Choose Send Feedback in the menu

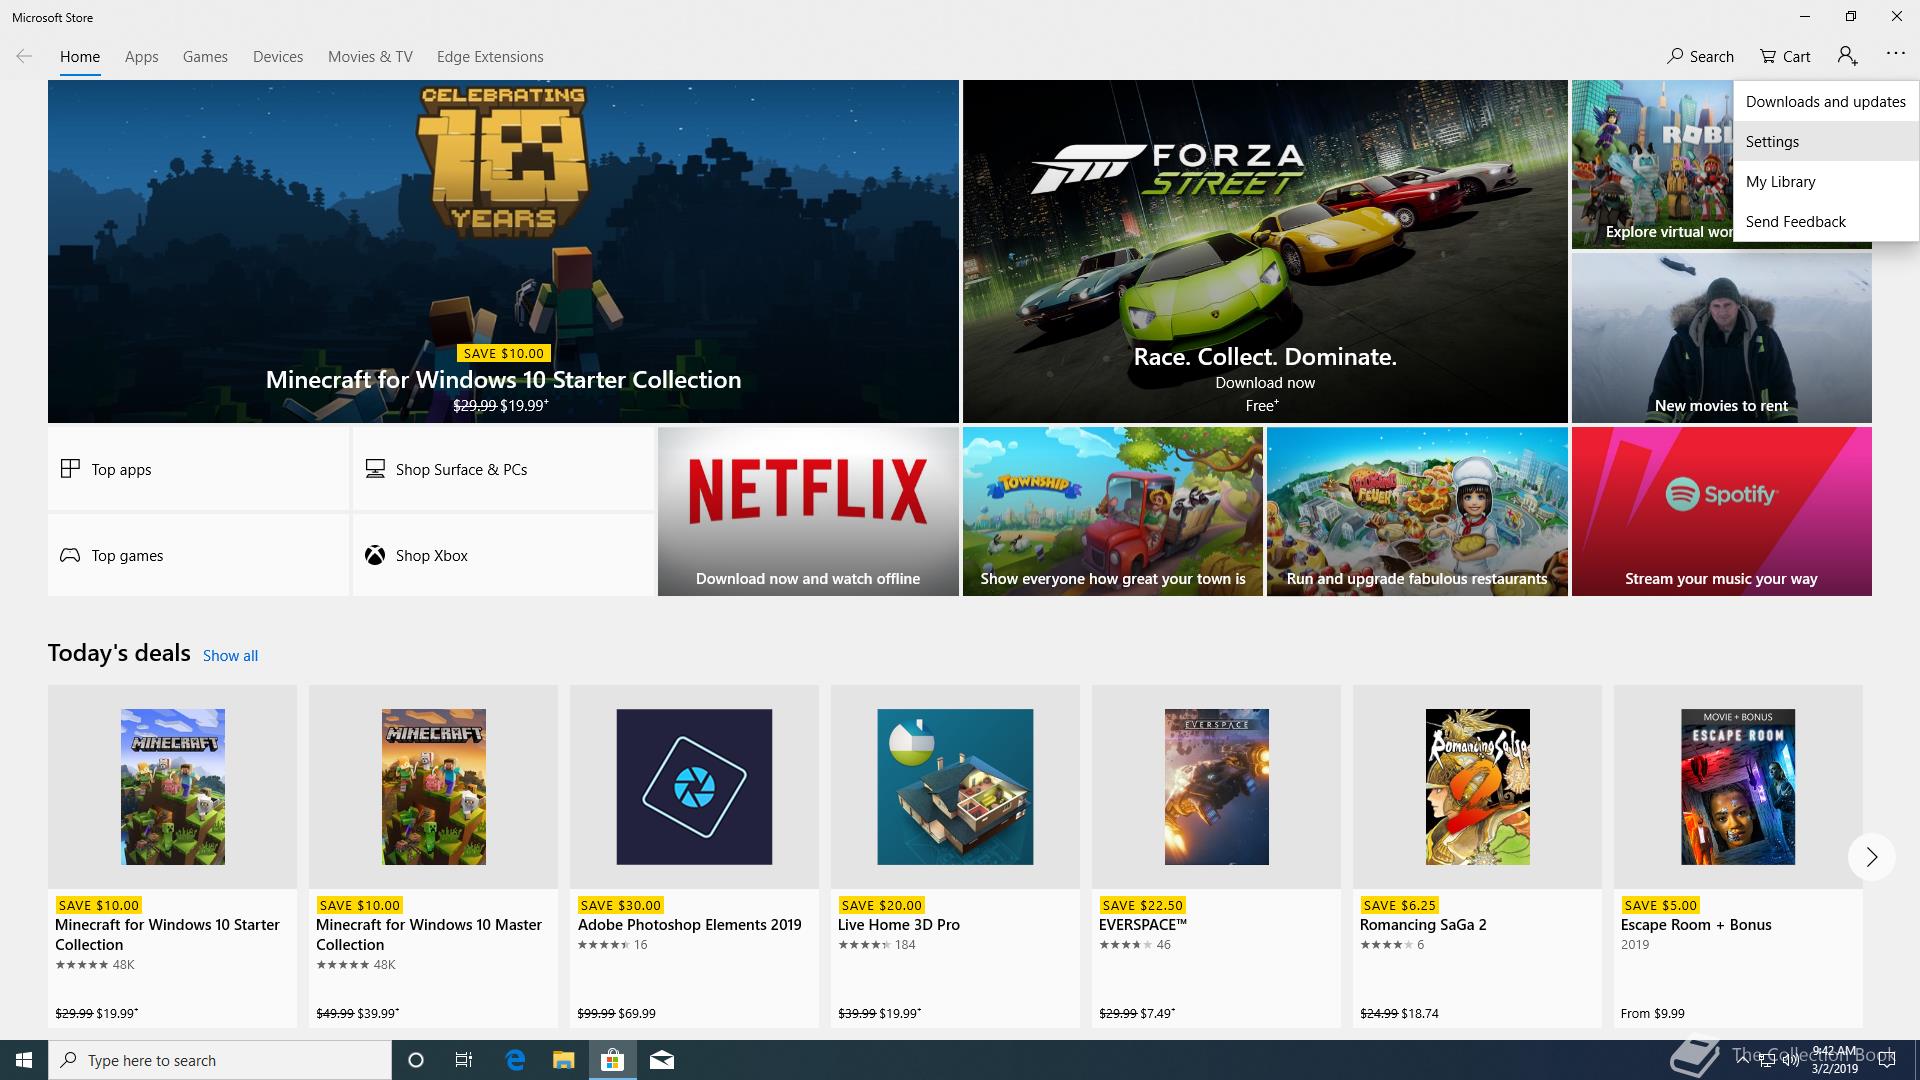coord(1825,222)
